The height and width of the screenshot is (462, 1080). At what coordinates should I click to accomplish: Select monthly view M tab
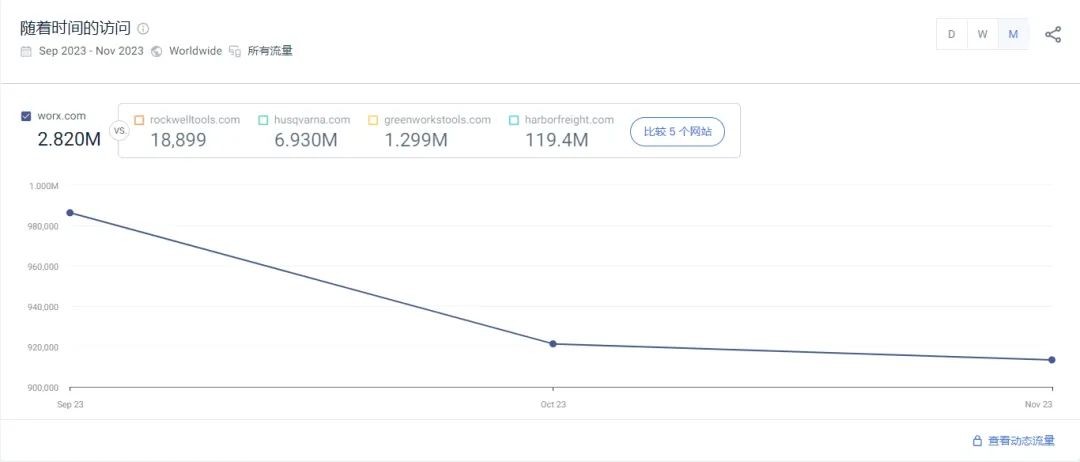tap(1013, 34)
